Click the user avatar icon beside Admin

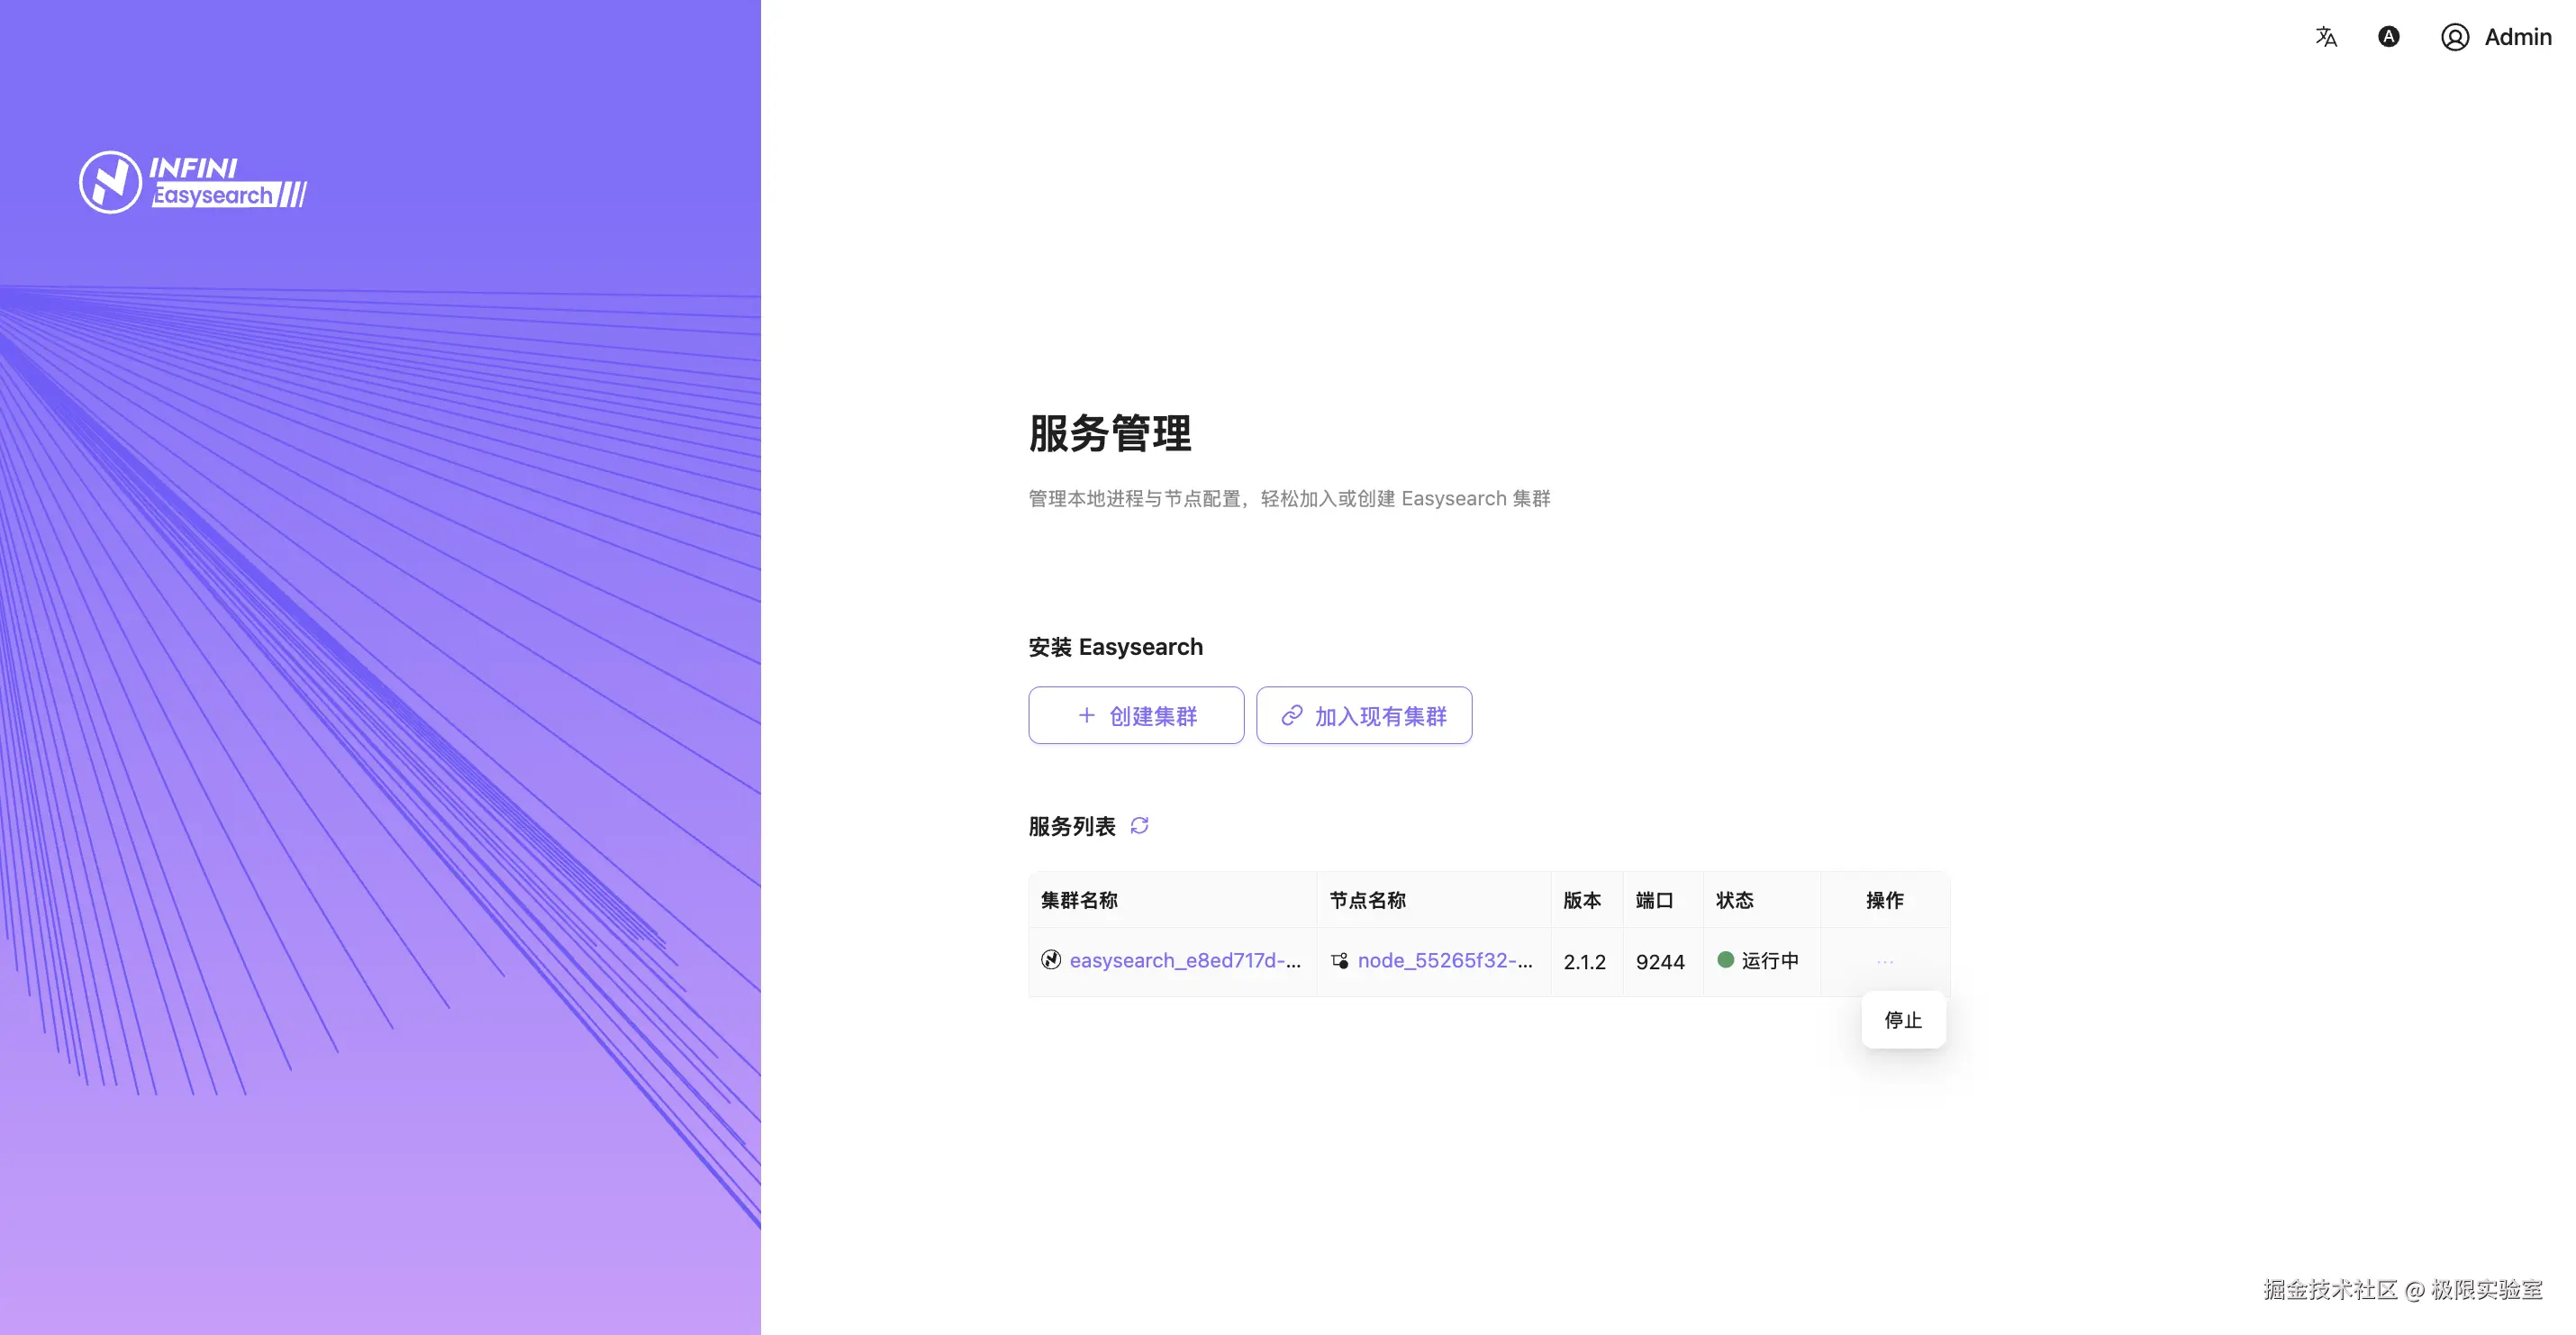tap(2455, 37)
